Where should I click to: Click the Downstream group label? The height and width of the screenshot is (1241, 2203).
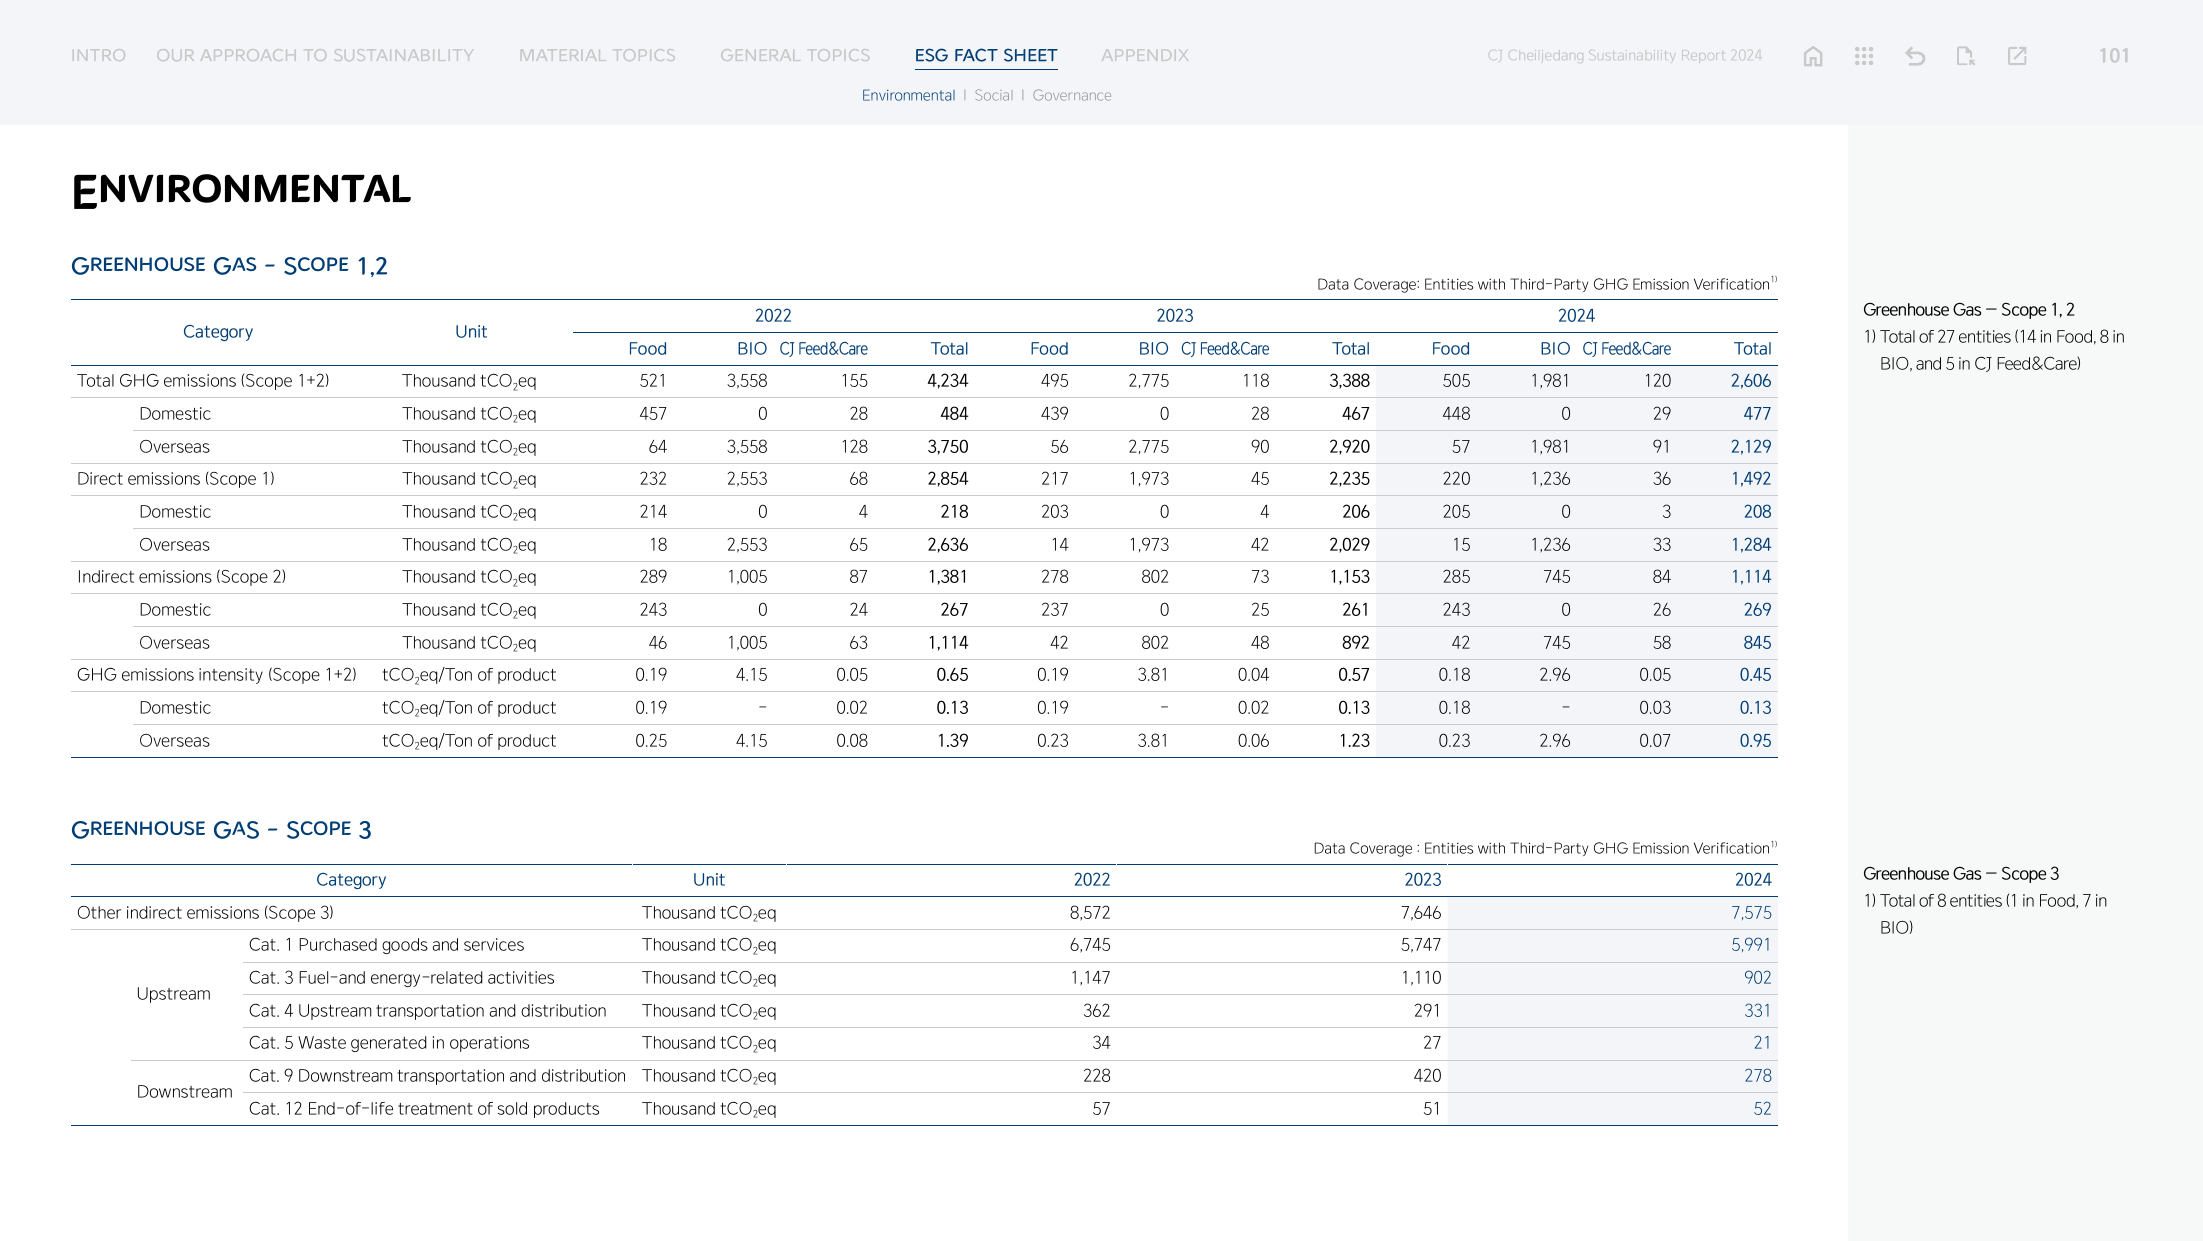tap(184, 1092)
